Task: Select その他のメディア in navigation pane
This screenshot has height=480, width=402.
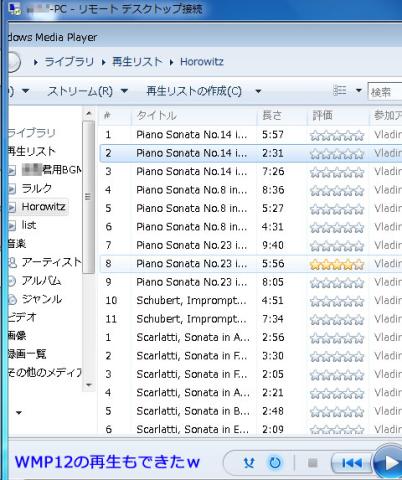Action: 45,372
